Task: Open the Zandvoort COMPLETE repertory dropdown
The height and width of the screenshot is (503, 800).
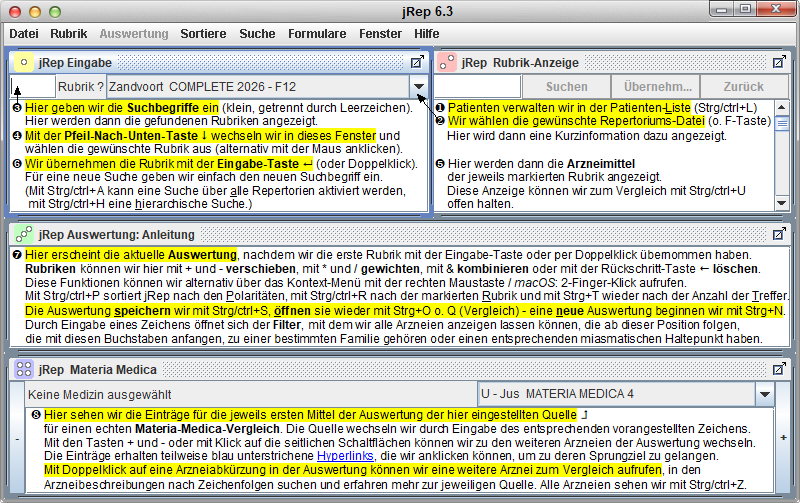Action: pos(417,87)
